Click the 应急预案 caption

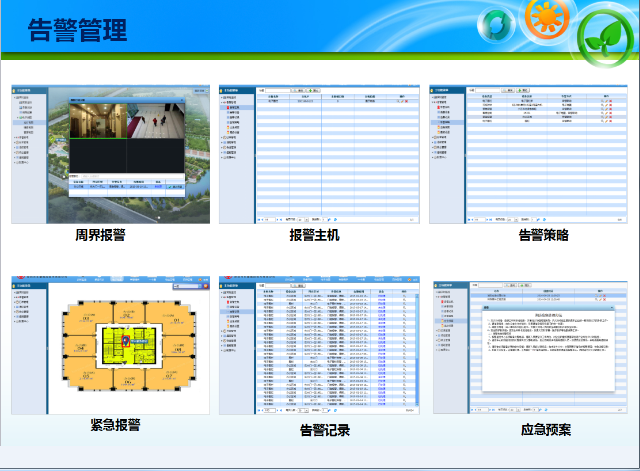click(x=546, y=430)
